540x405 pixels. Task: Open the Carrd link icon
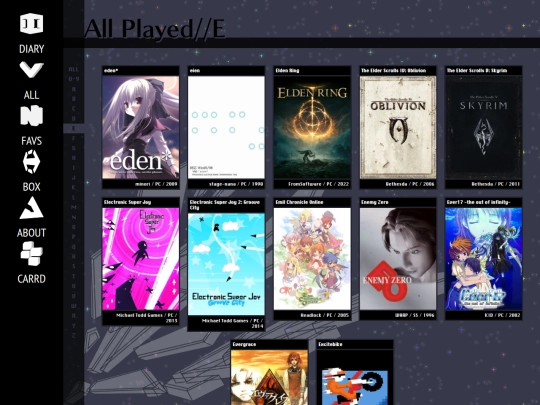click(x=31, y=253)
